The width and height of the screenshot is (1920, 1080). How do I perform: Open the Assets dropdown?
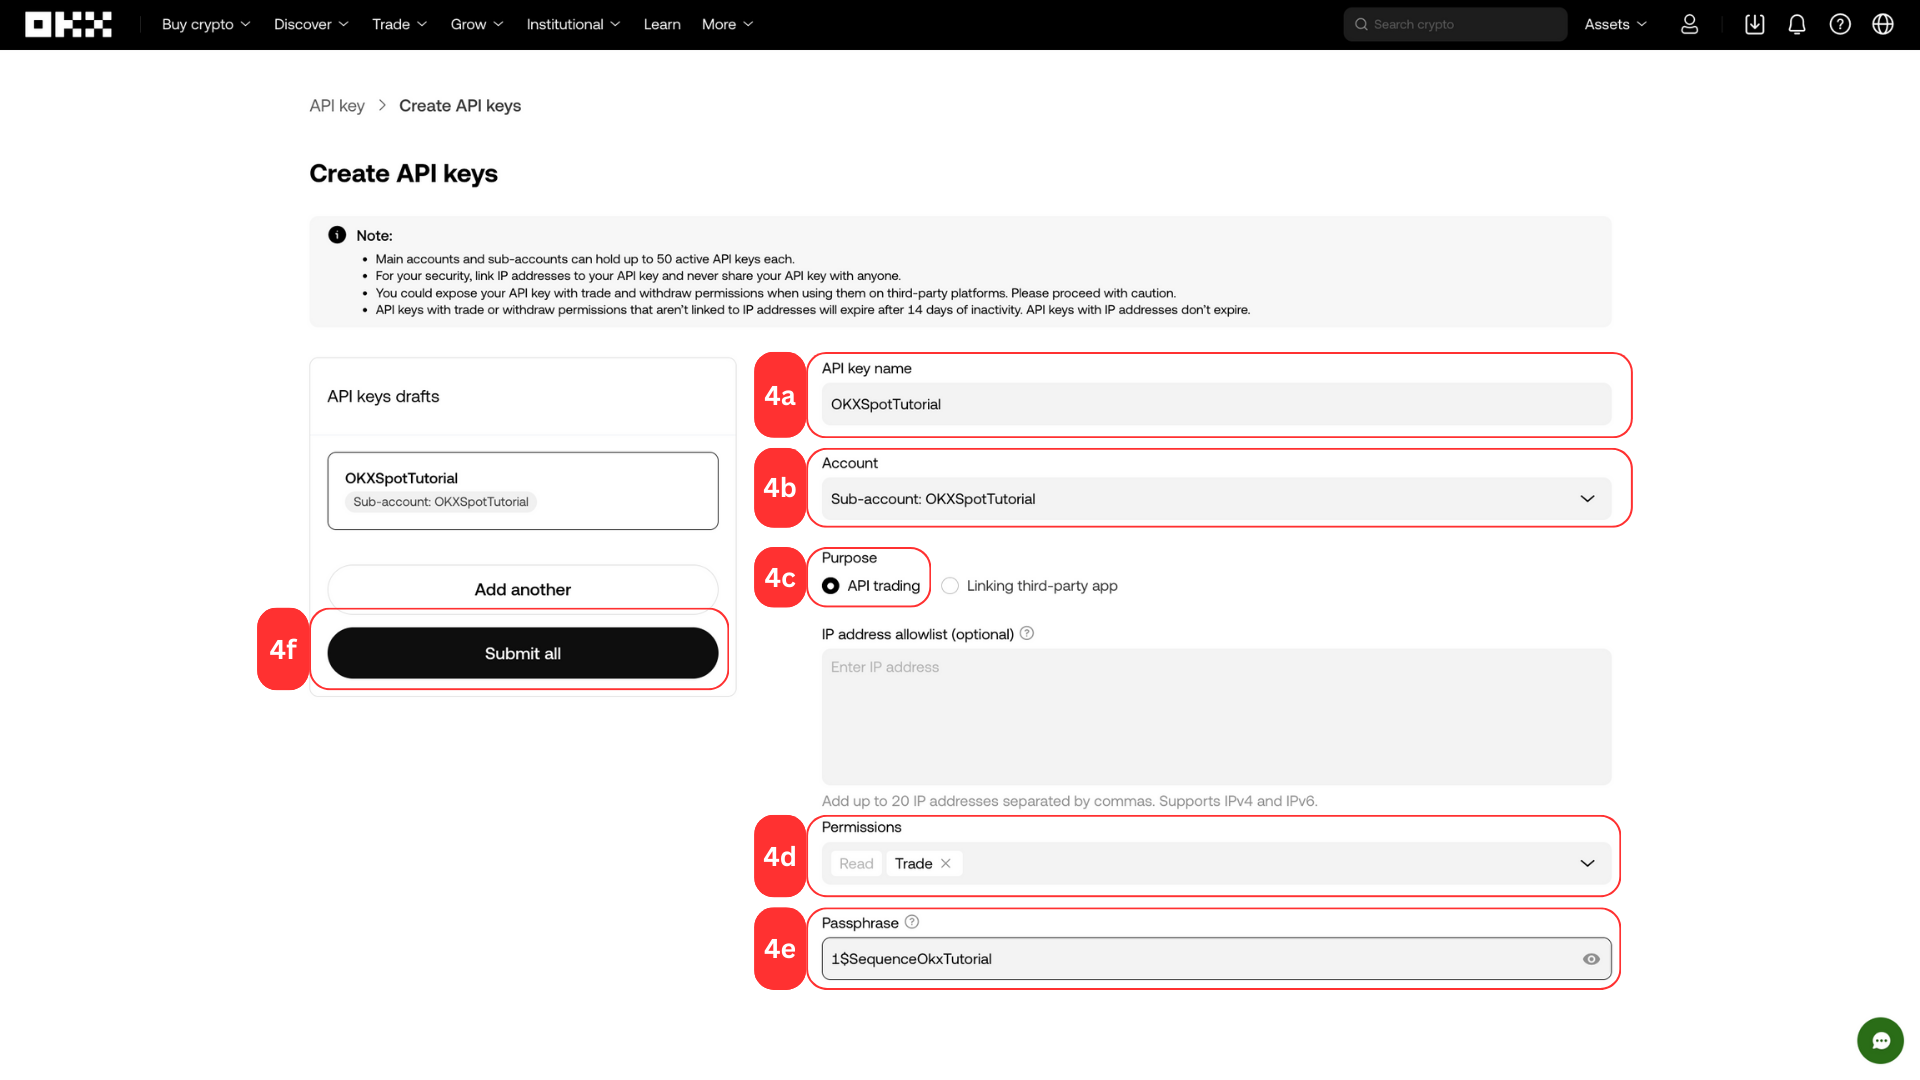pos(1615,24)
